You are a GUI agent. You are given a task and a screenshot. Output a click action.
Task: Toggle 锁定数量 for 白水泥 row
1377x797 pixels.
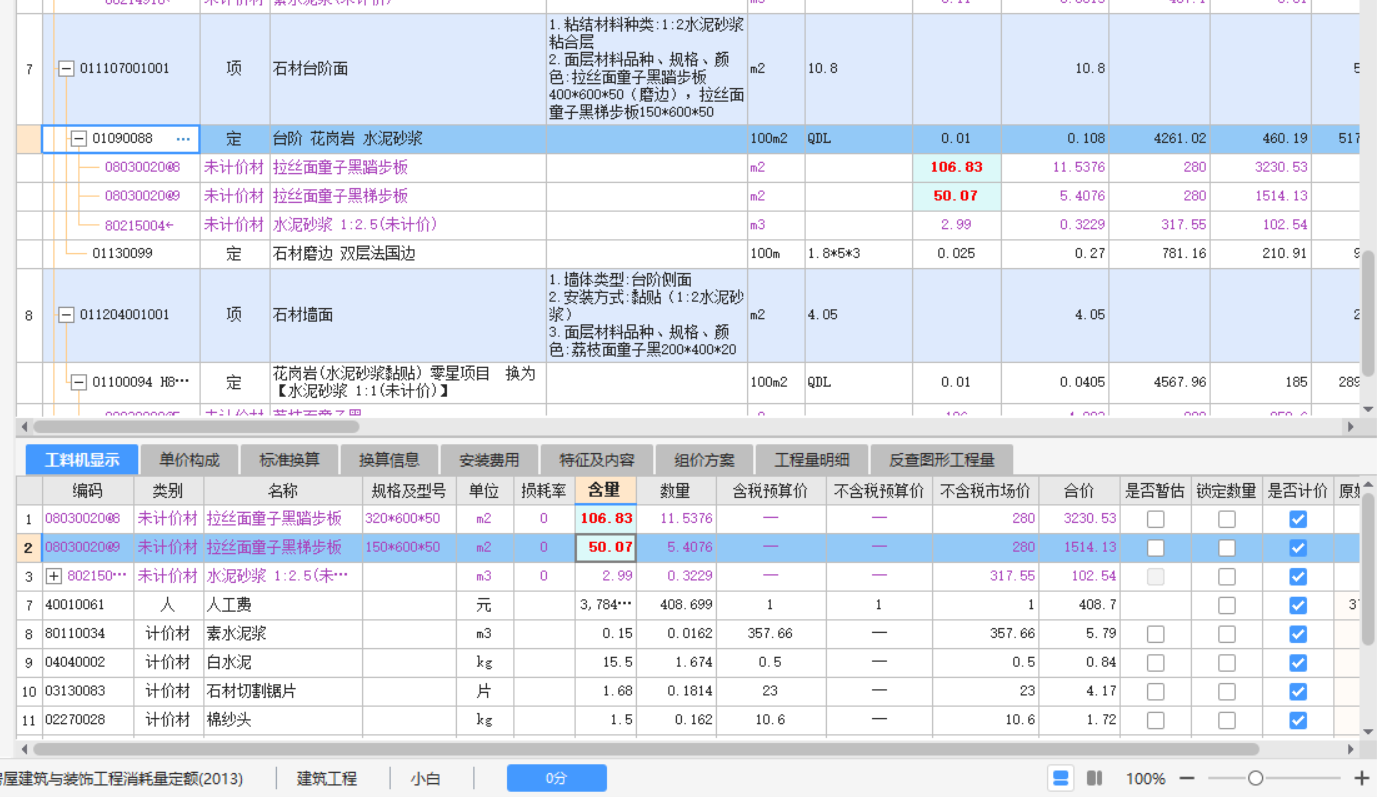click(x=1226, y=663)
